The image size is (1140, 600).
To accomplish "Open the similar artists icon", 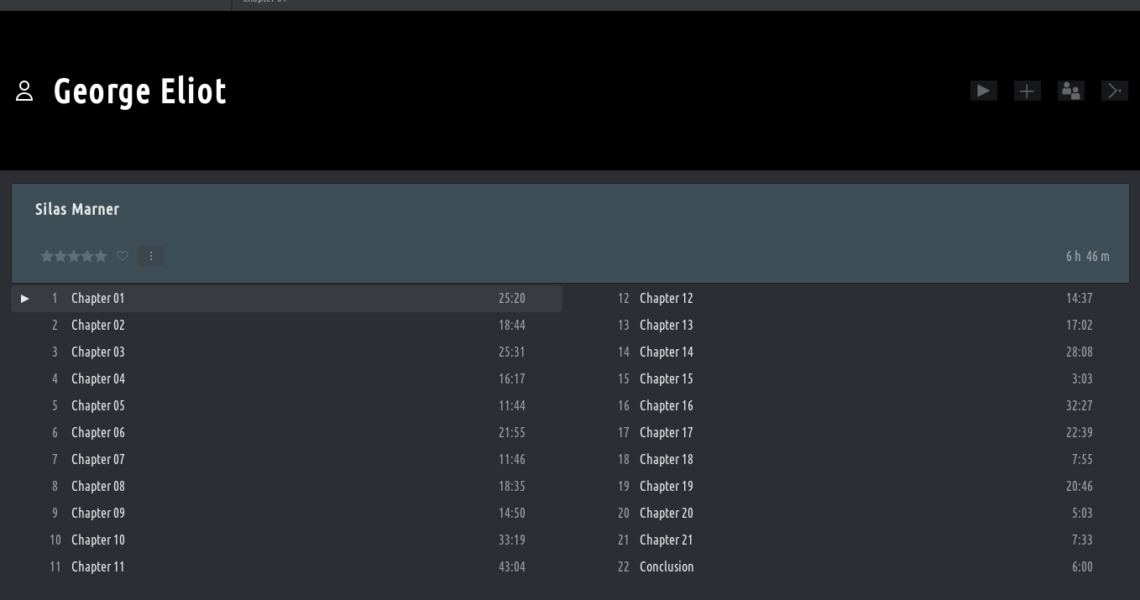I will tap(1071, 91).
